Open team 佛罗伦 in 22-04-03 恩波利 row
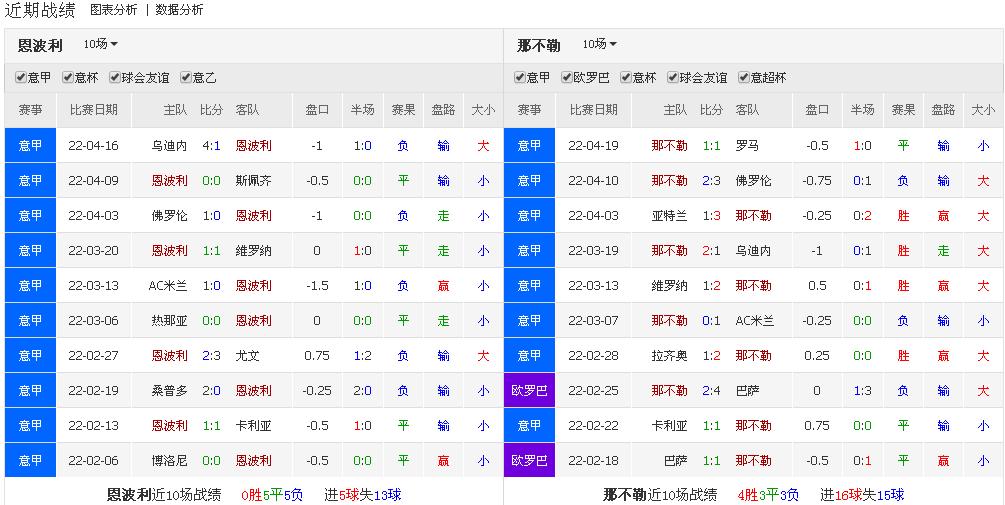The image size is (1005, 505). pos(170,215)
